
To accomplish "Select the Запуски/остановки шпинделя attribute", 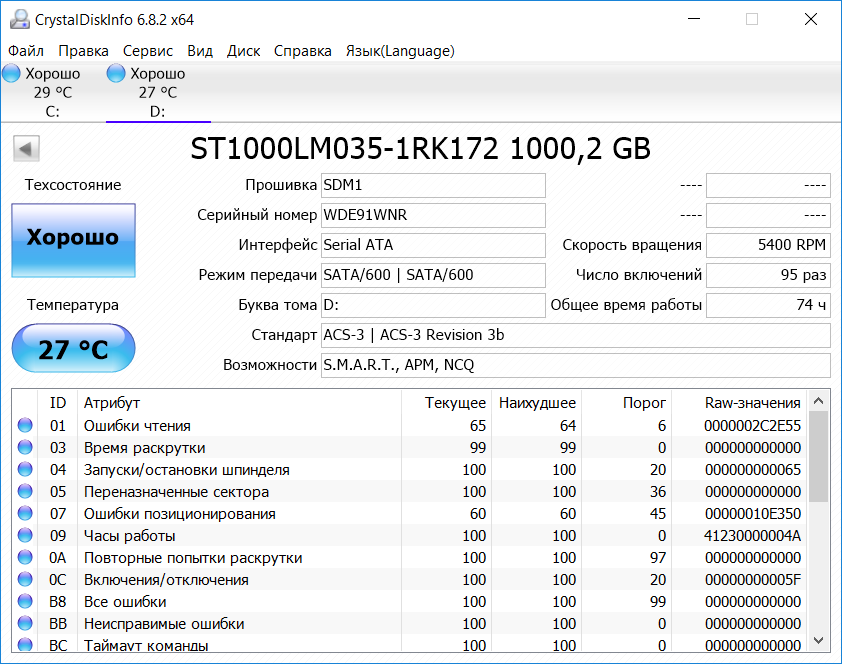I will tap(409, 469).
